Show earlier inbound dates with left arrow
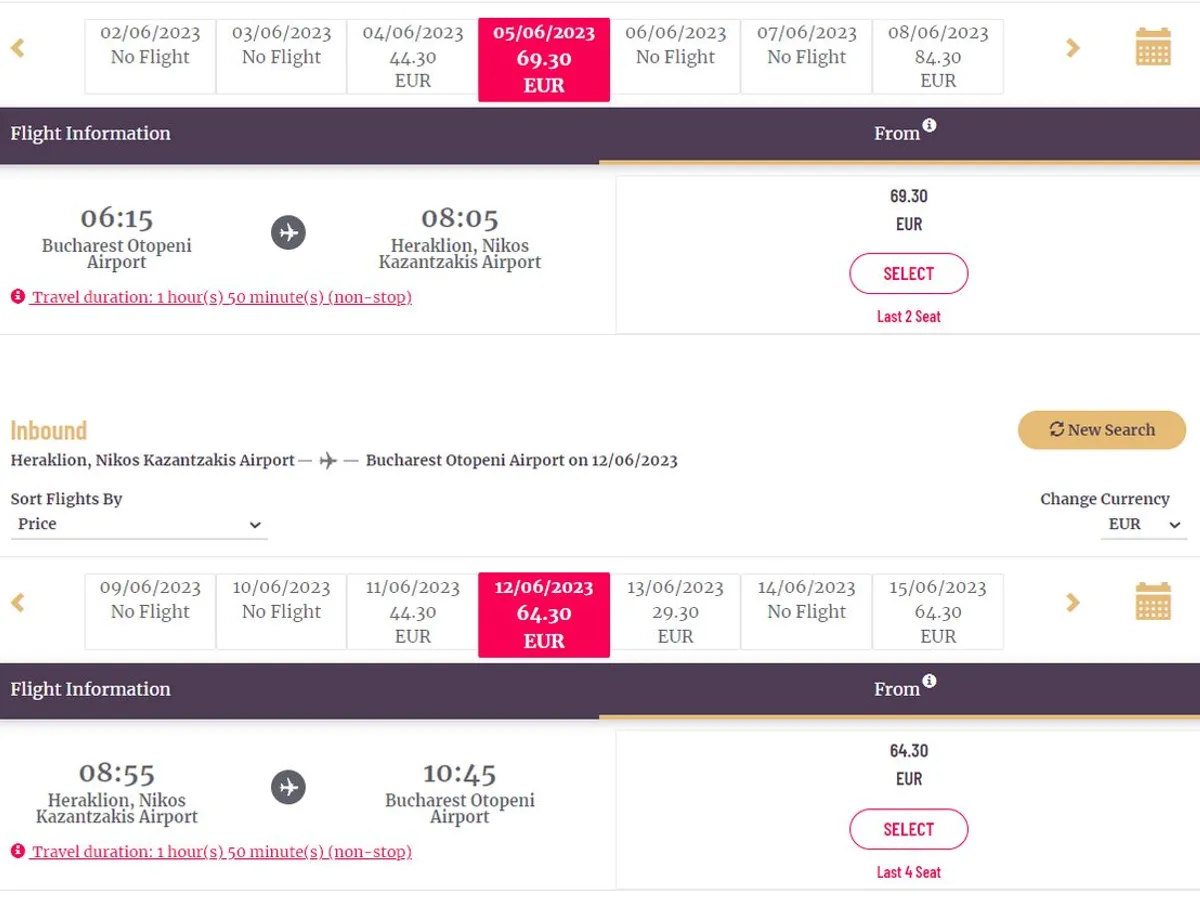 coord(17,602)
